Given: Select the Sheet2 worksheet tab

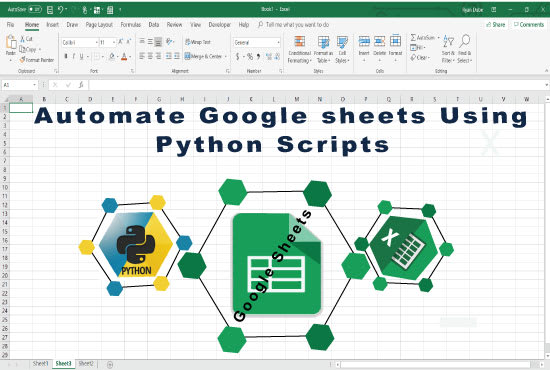Looking at the screenshot, I should tap(86, 364).
